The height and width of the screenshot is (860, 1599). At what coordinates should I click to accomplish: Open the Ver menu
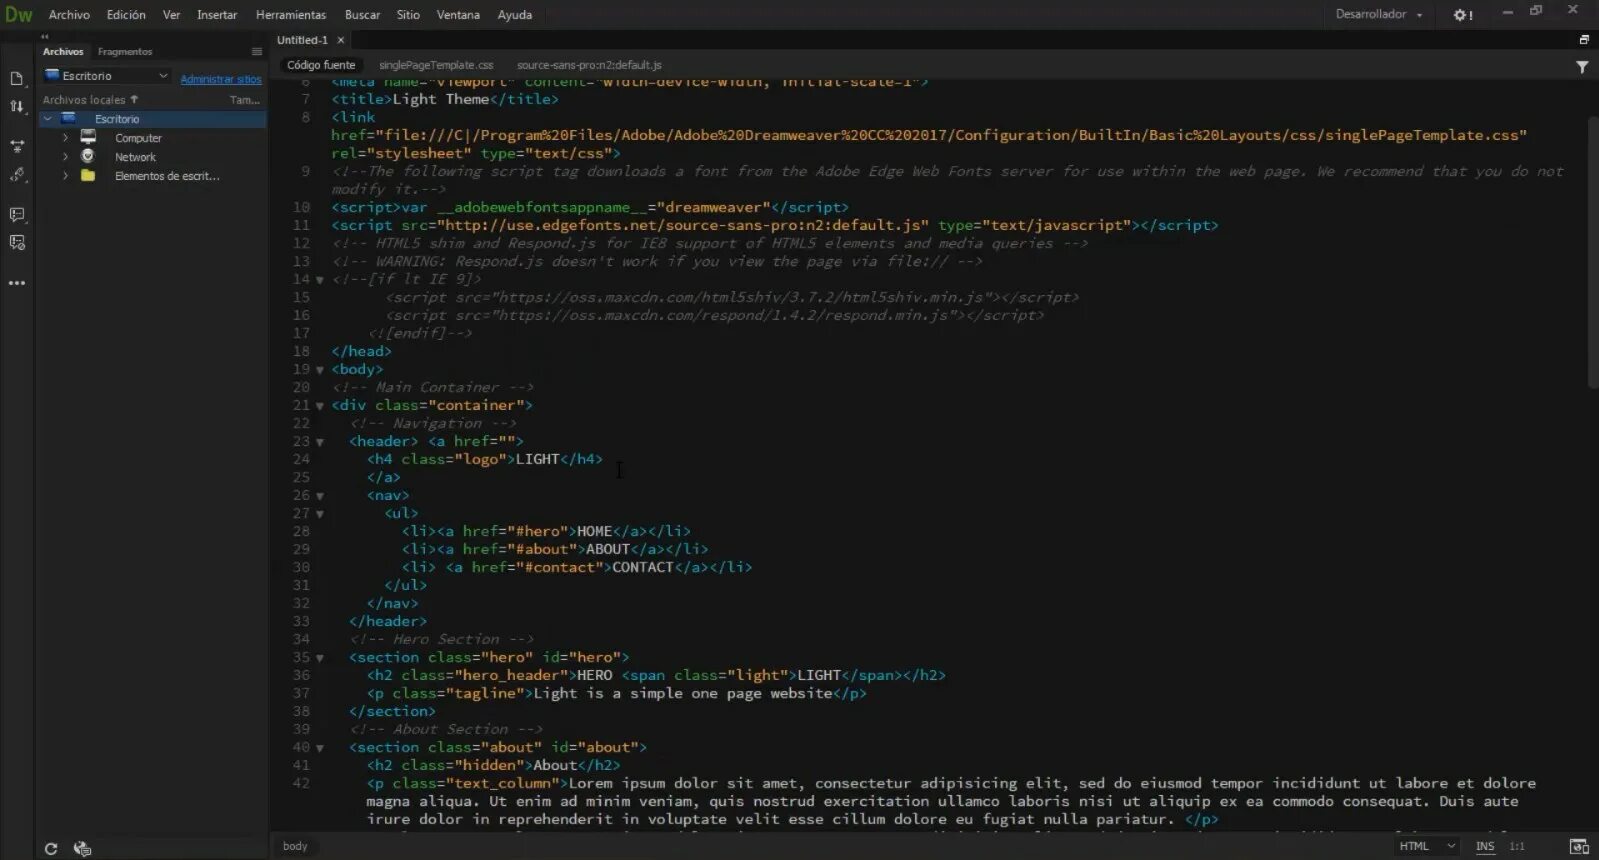coord(172,15)
